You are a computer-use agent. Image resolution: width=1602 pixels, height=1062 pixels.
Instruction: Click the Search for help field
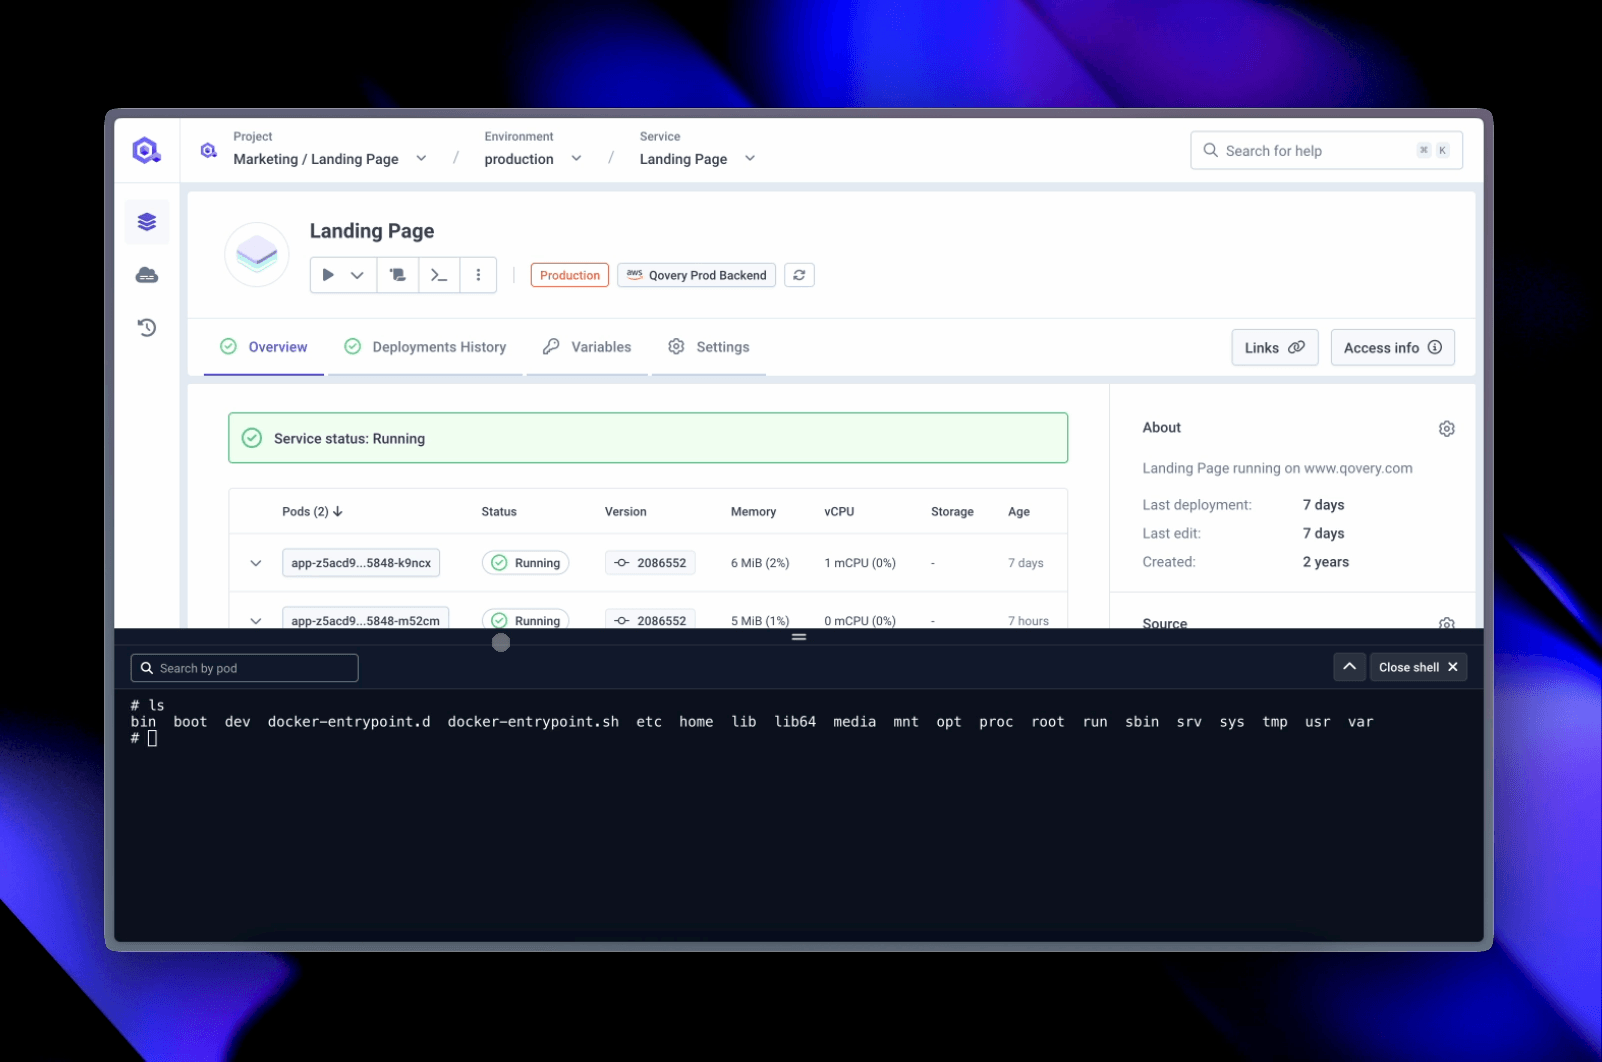tap(1327, 150)
